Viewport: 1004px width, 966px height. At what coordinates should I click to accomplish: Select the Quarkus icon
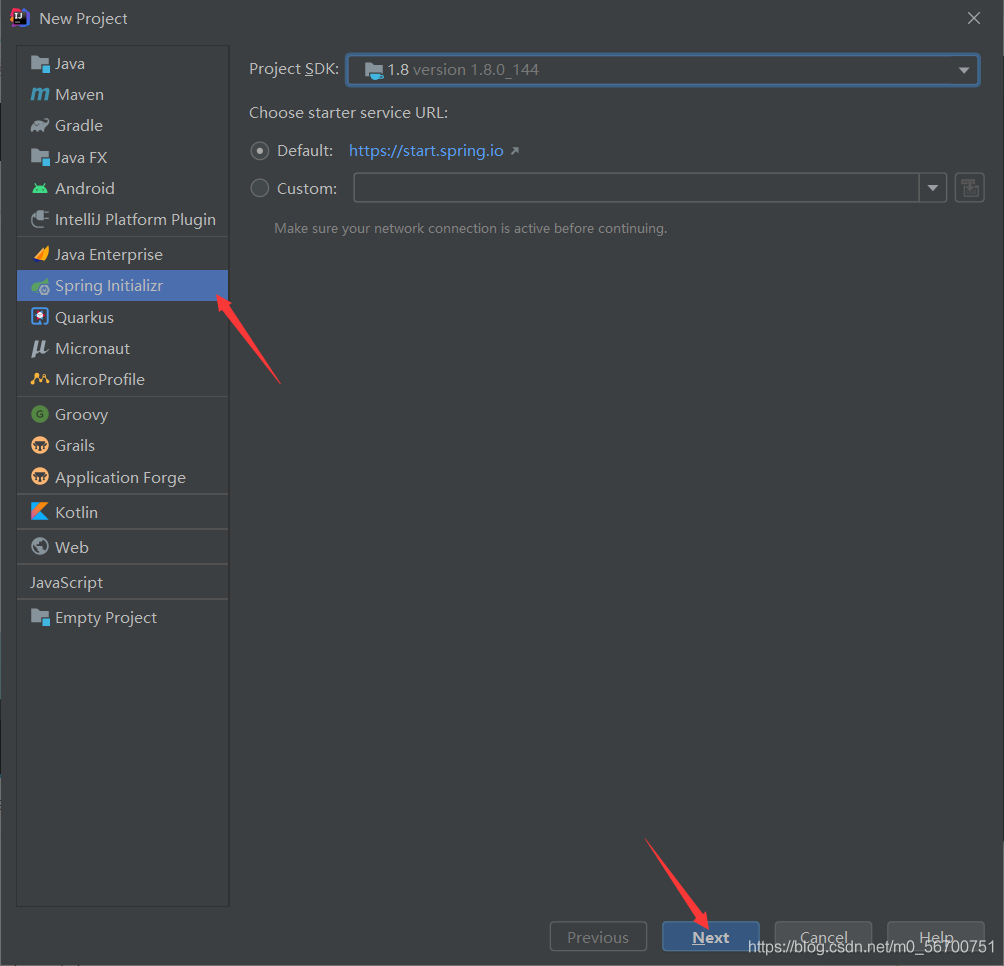pyautogui.click(x=40, y=317)
